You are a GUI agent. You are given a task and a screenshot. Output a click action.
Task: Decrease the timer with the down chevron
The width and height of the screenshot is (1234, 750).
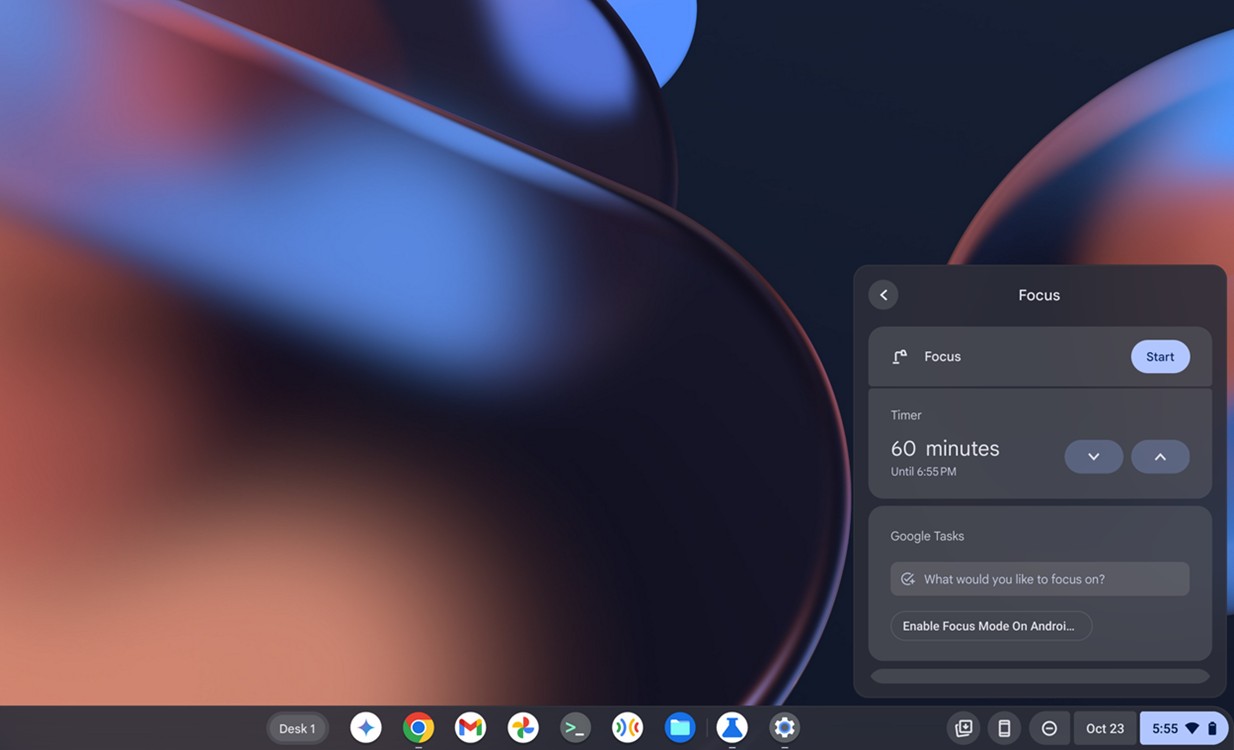[x=1093, y=456]
